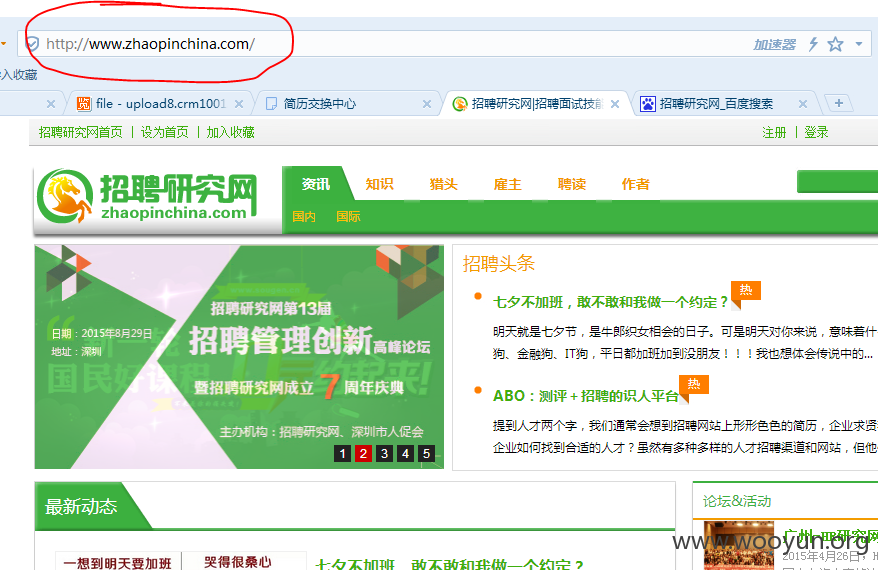Click the 加速器 accelerator button

pos(774,44)
